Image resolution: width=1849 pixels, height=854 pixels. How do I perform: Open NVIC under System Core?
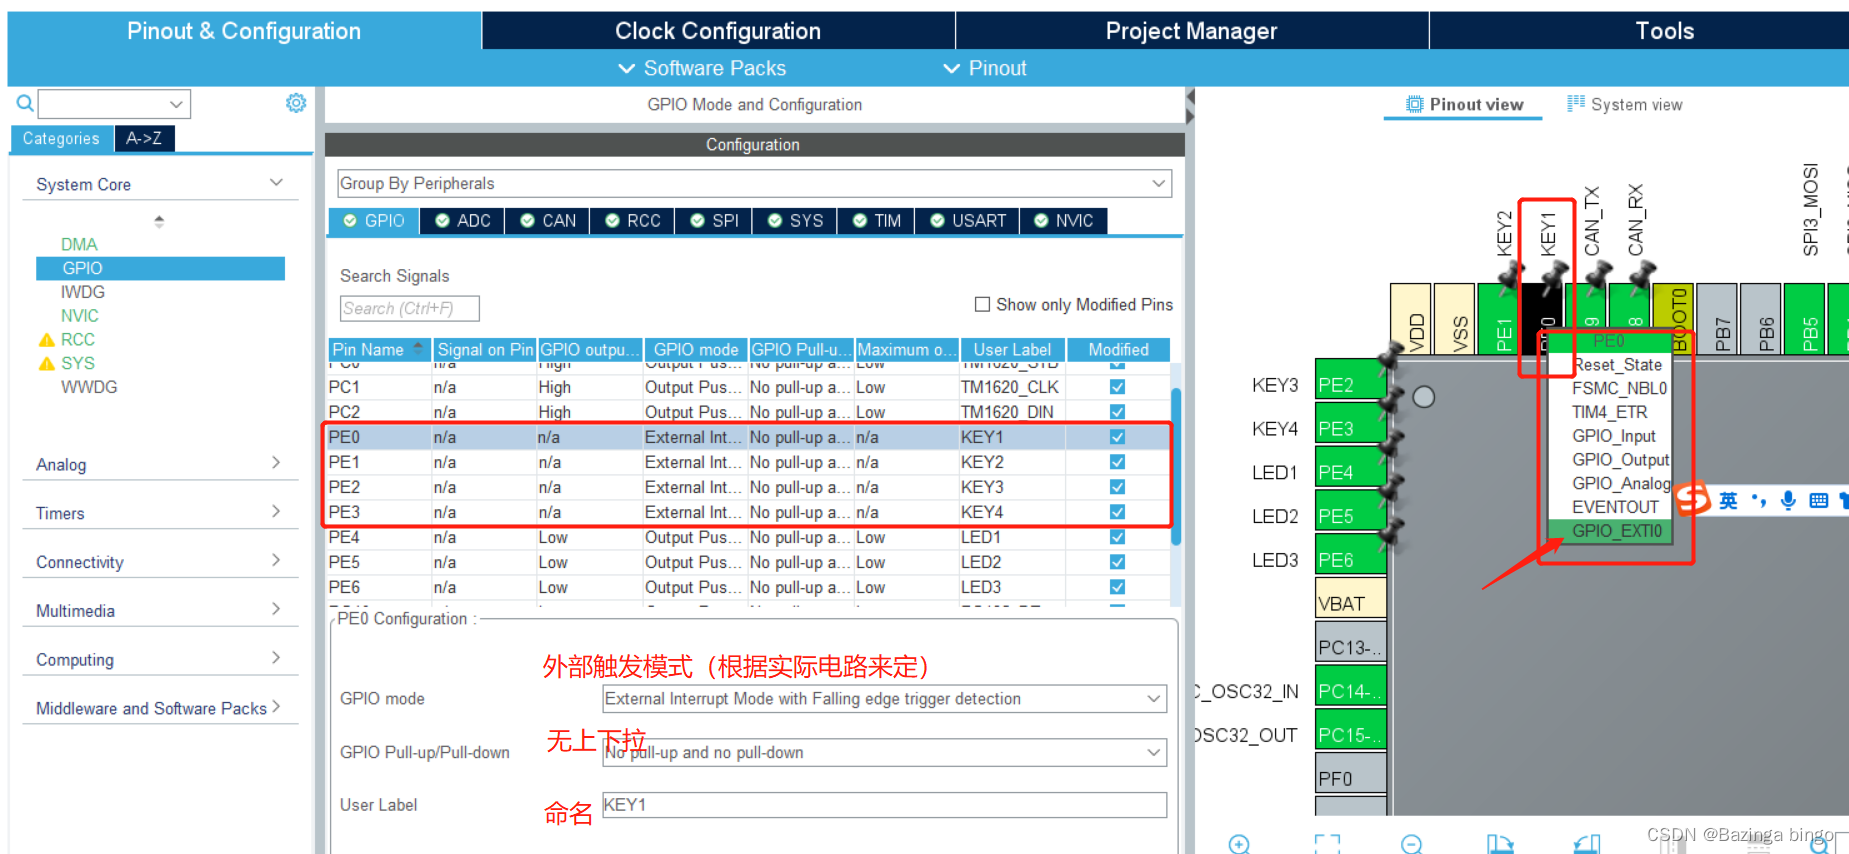click(x=79, y=316)
